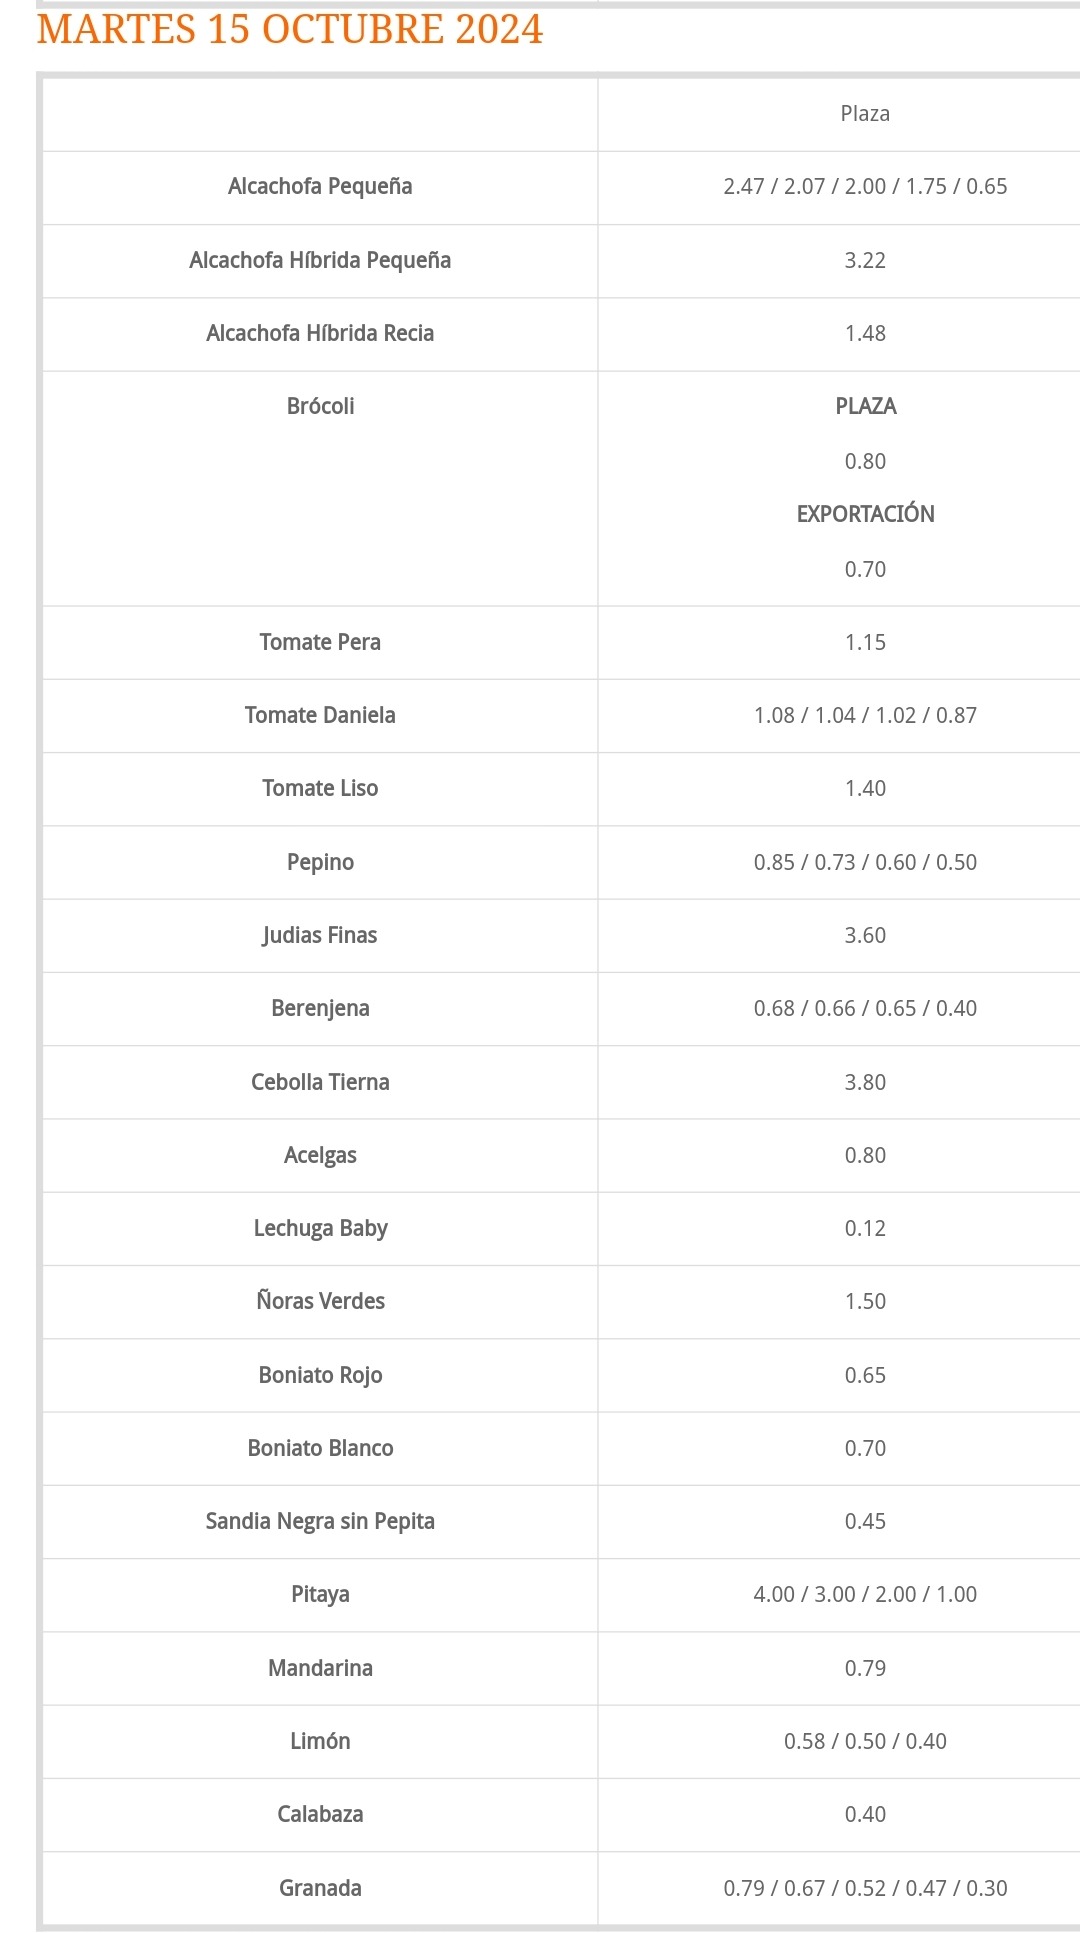
Task: Click Sandia Negra sin Pepita label
Action: (320, 1522)
